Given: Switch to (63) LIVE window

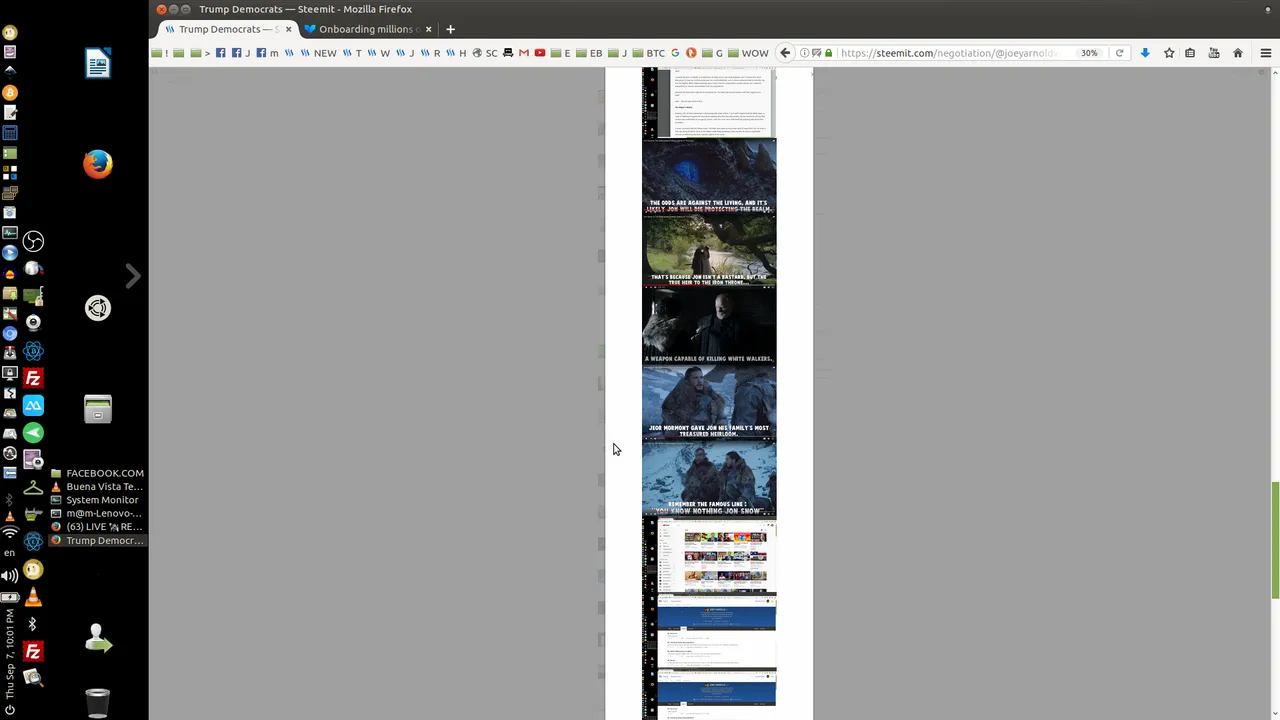Looking at the screenshot, I should click(x=97, y=527).
